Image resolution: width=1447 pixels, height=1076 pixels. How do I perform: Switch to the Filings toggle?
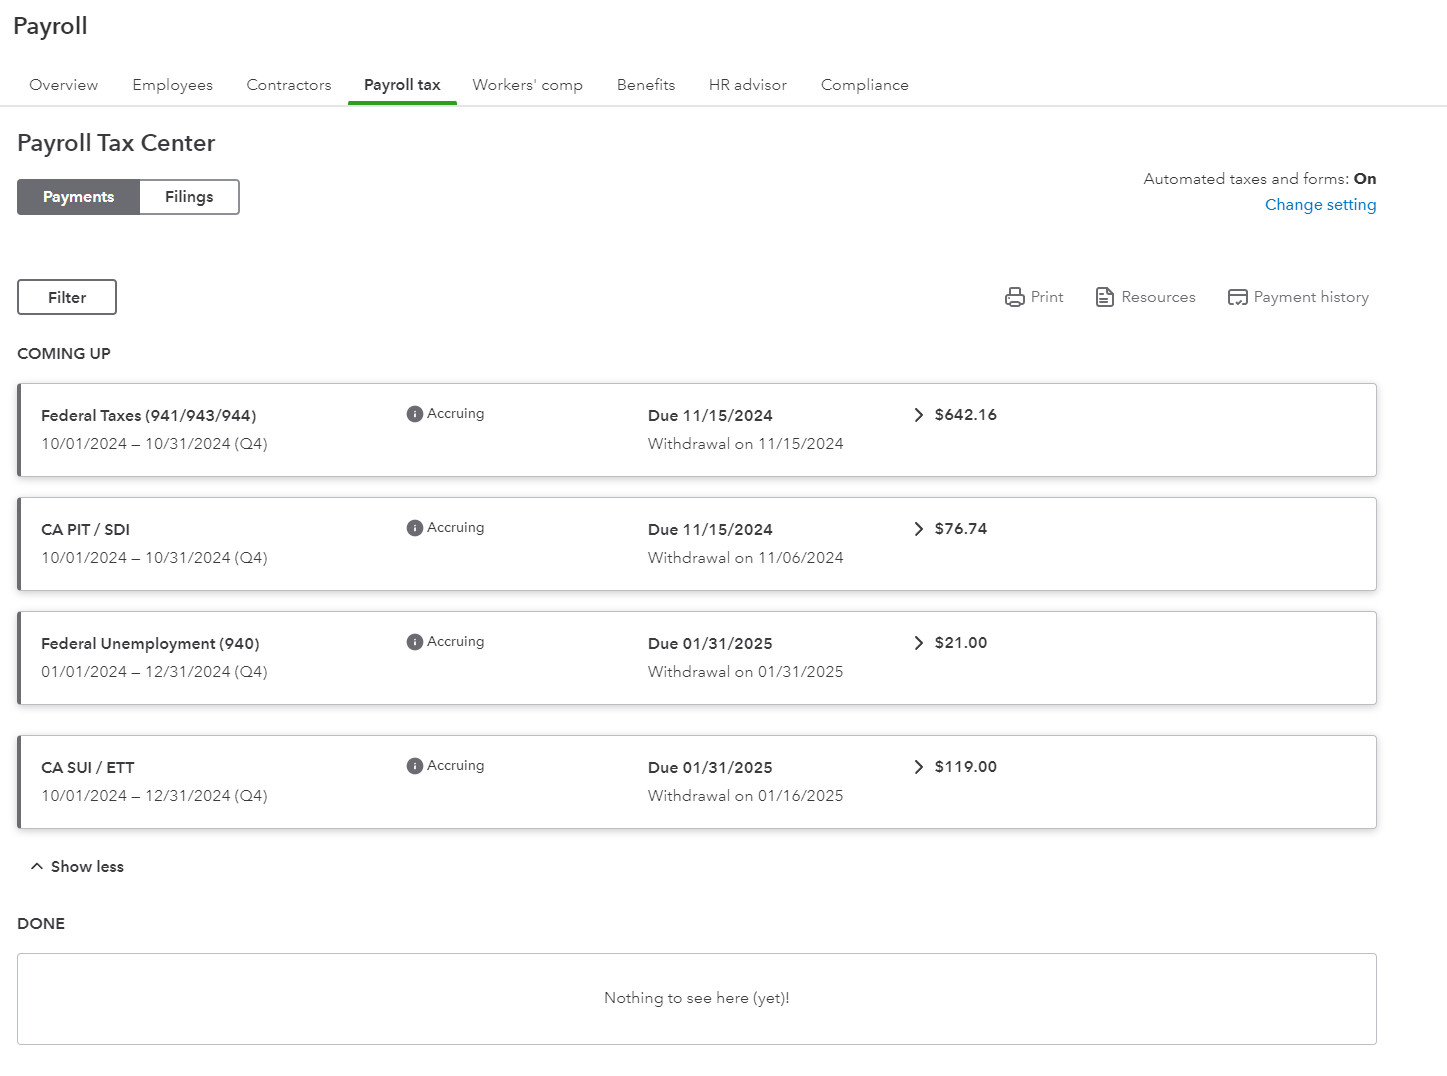pos(189,197)
